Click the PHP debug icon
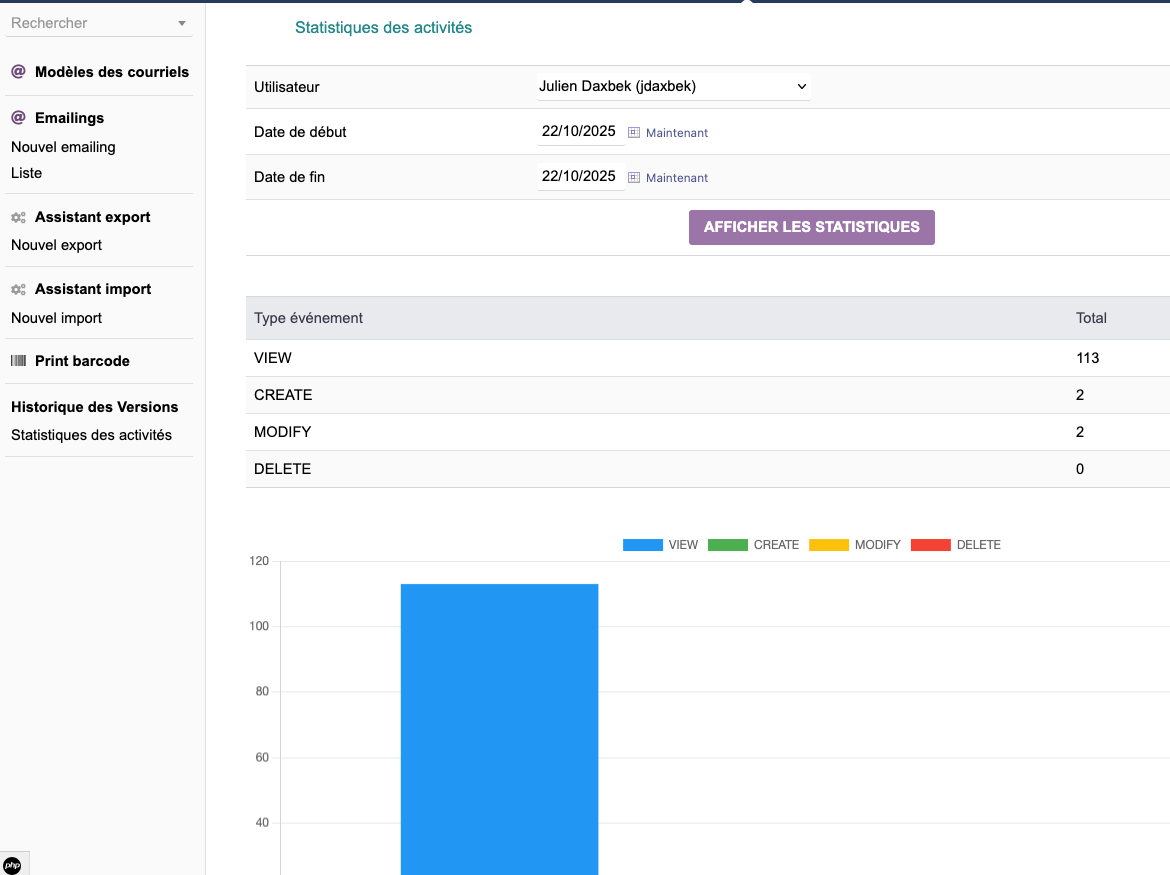 point(12,865)
